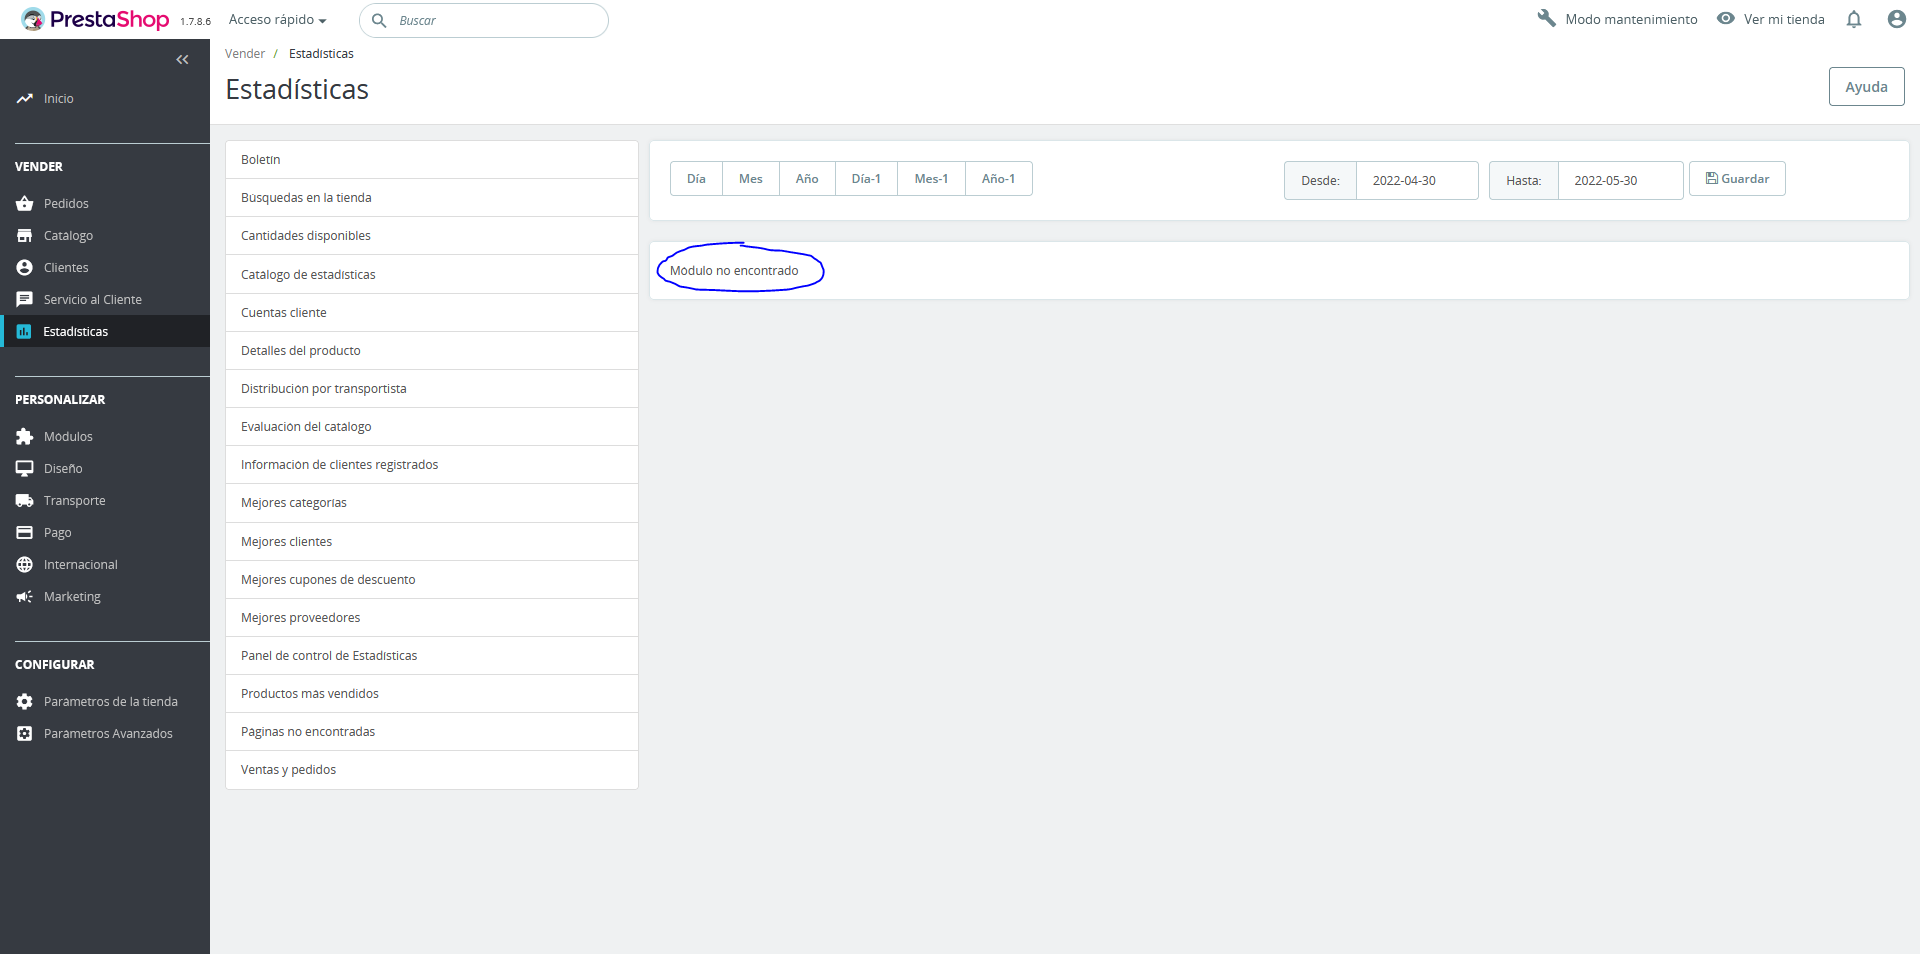Viewport: 1920px width, 954px height.
Task: Click the Save floppy icon on Guardar
Action: [x=1712, y=179]
